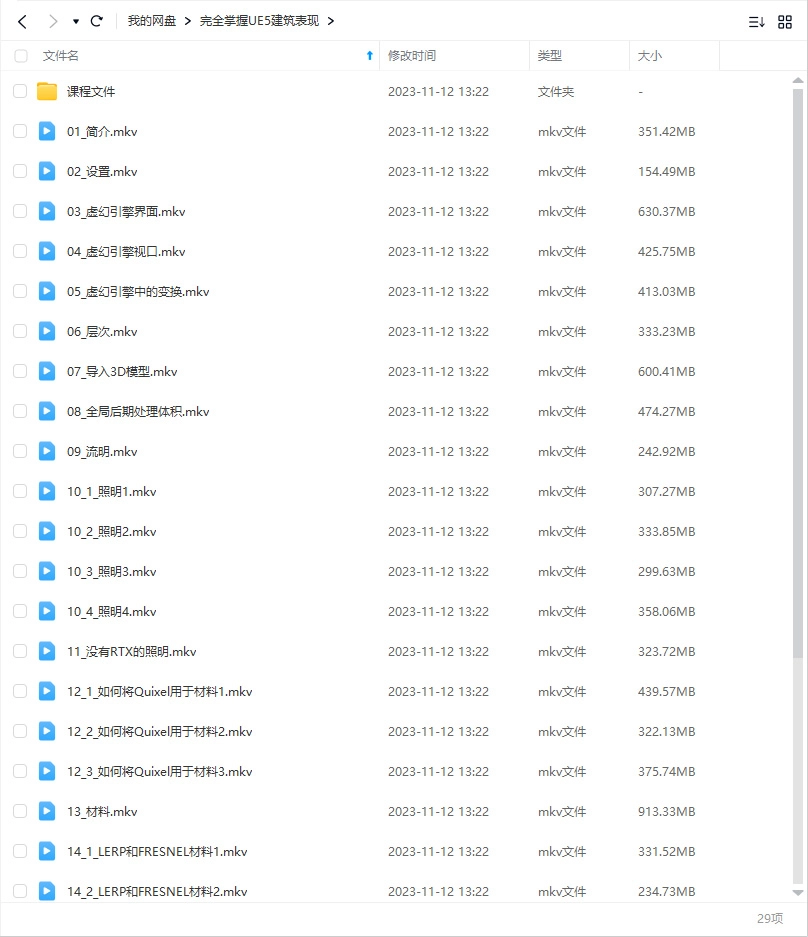Refresh the current folder listing
This screenshot has width=808, height=937.
[x=97, y=21]
